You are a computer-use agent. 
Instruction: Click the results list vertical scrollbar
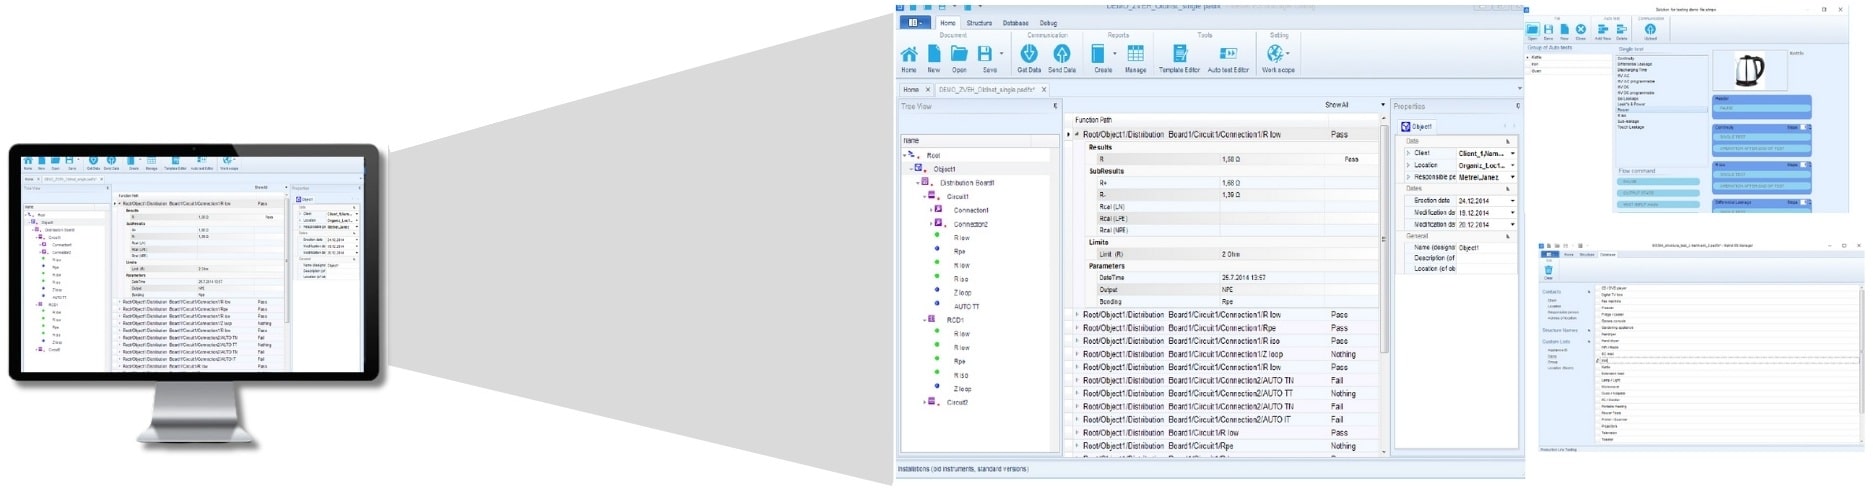[x=1385, y=238]
